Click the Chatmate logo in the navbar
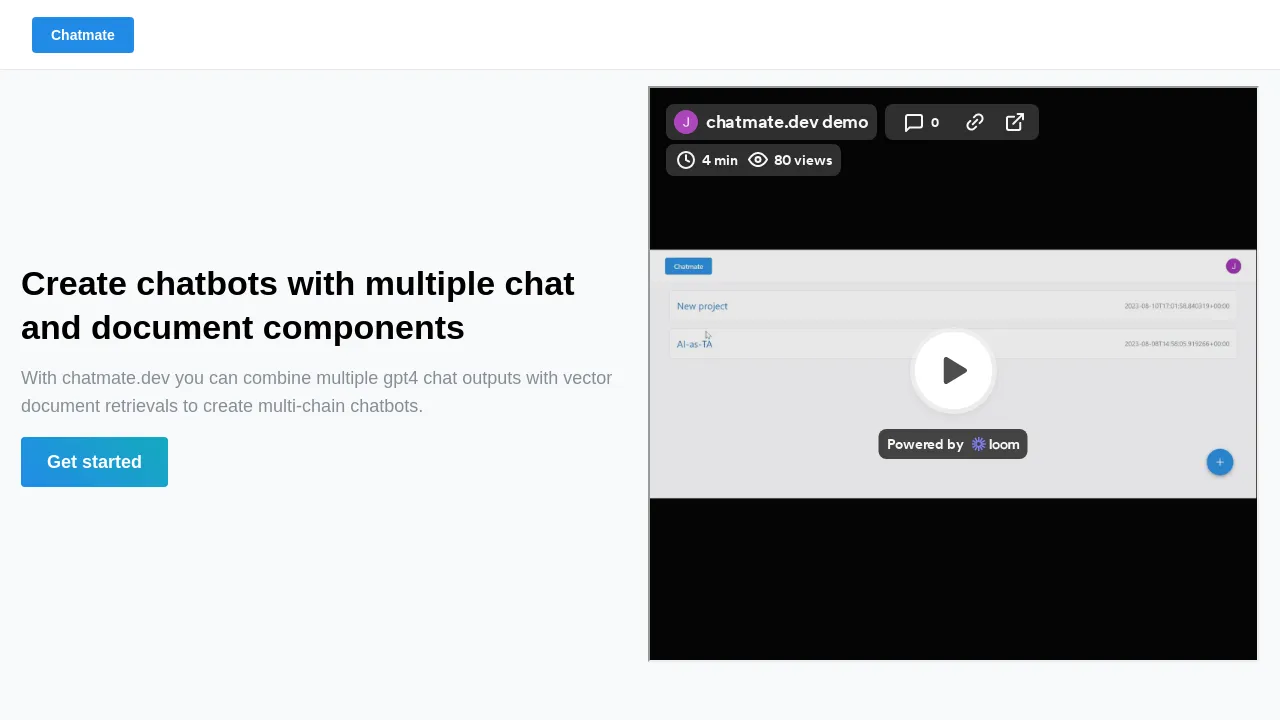1280x720 pixels. click(x=82, y=35)
